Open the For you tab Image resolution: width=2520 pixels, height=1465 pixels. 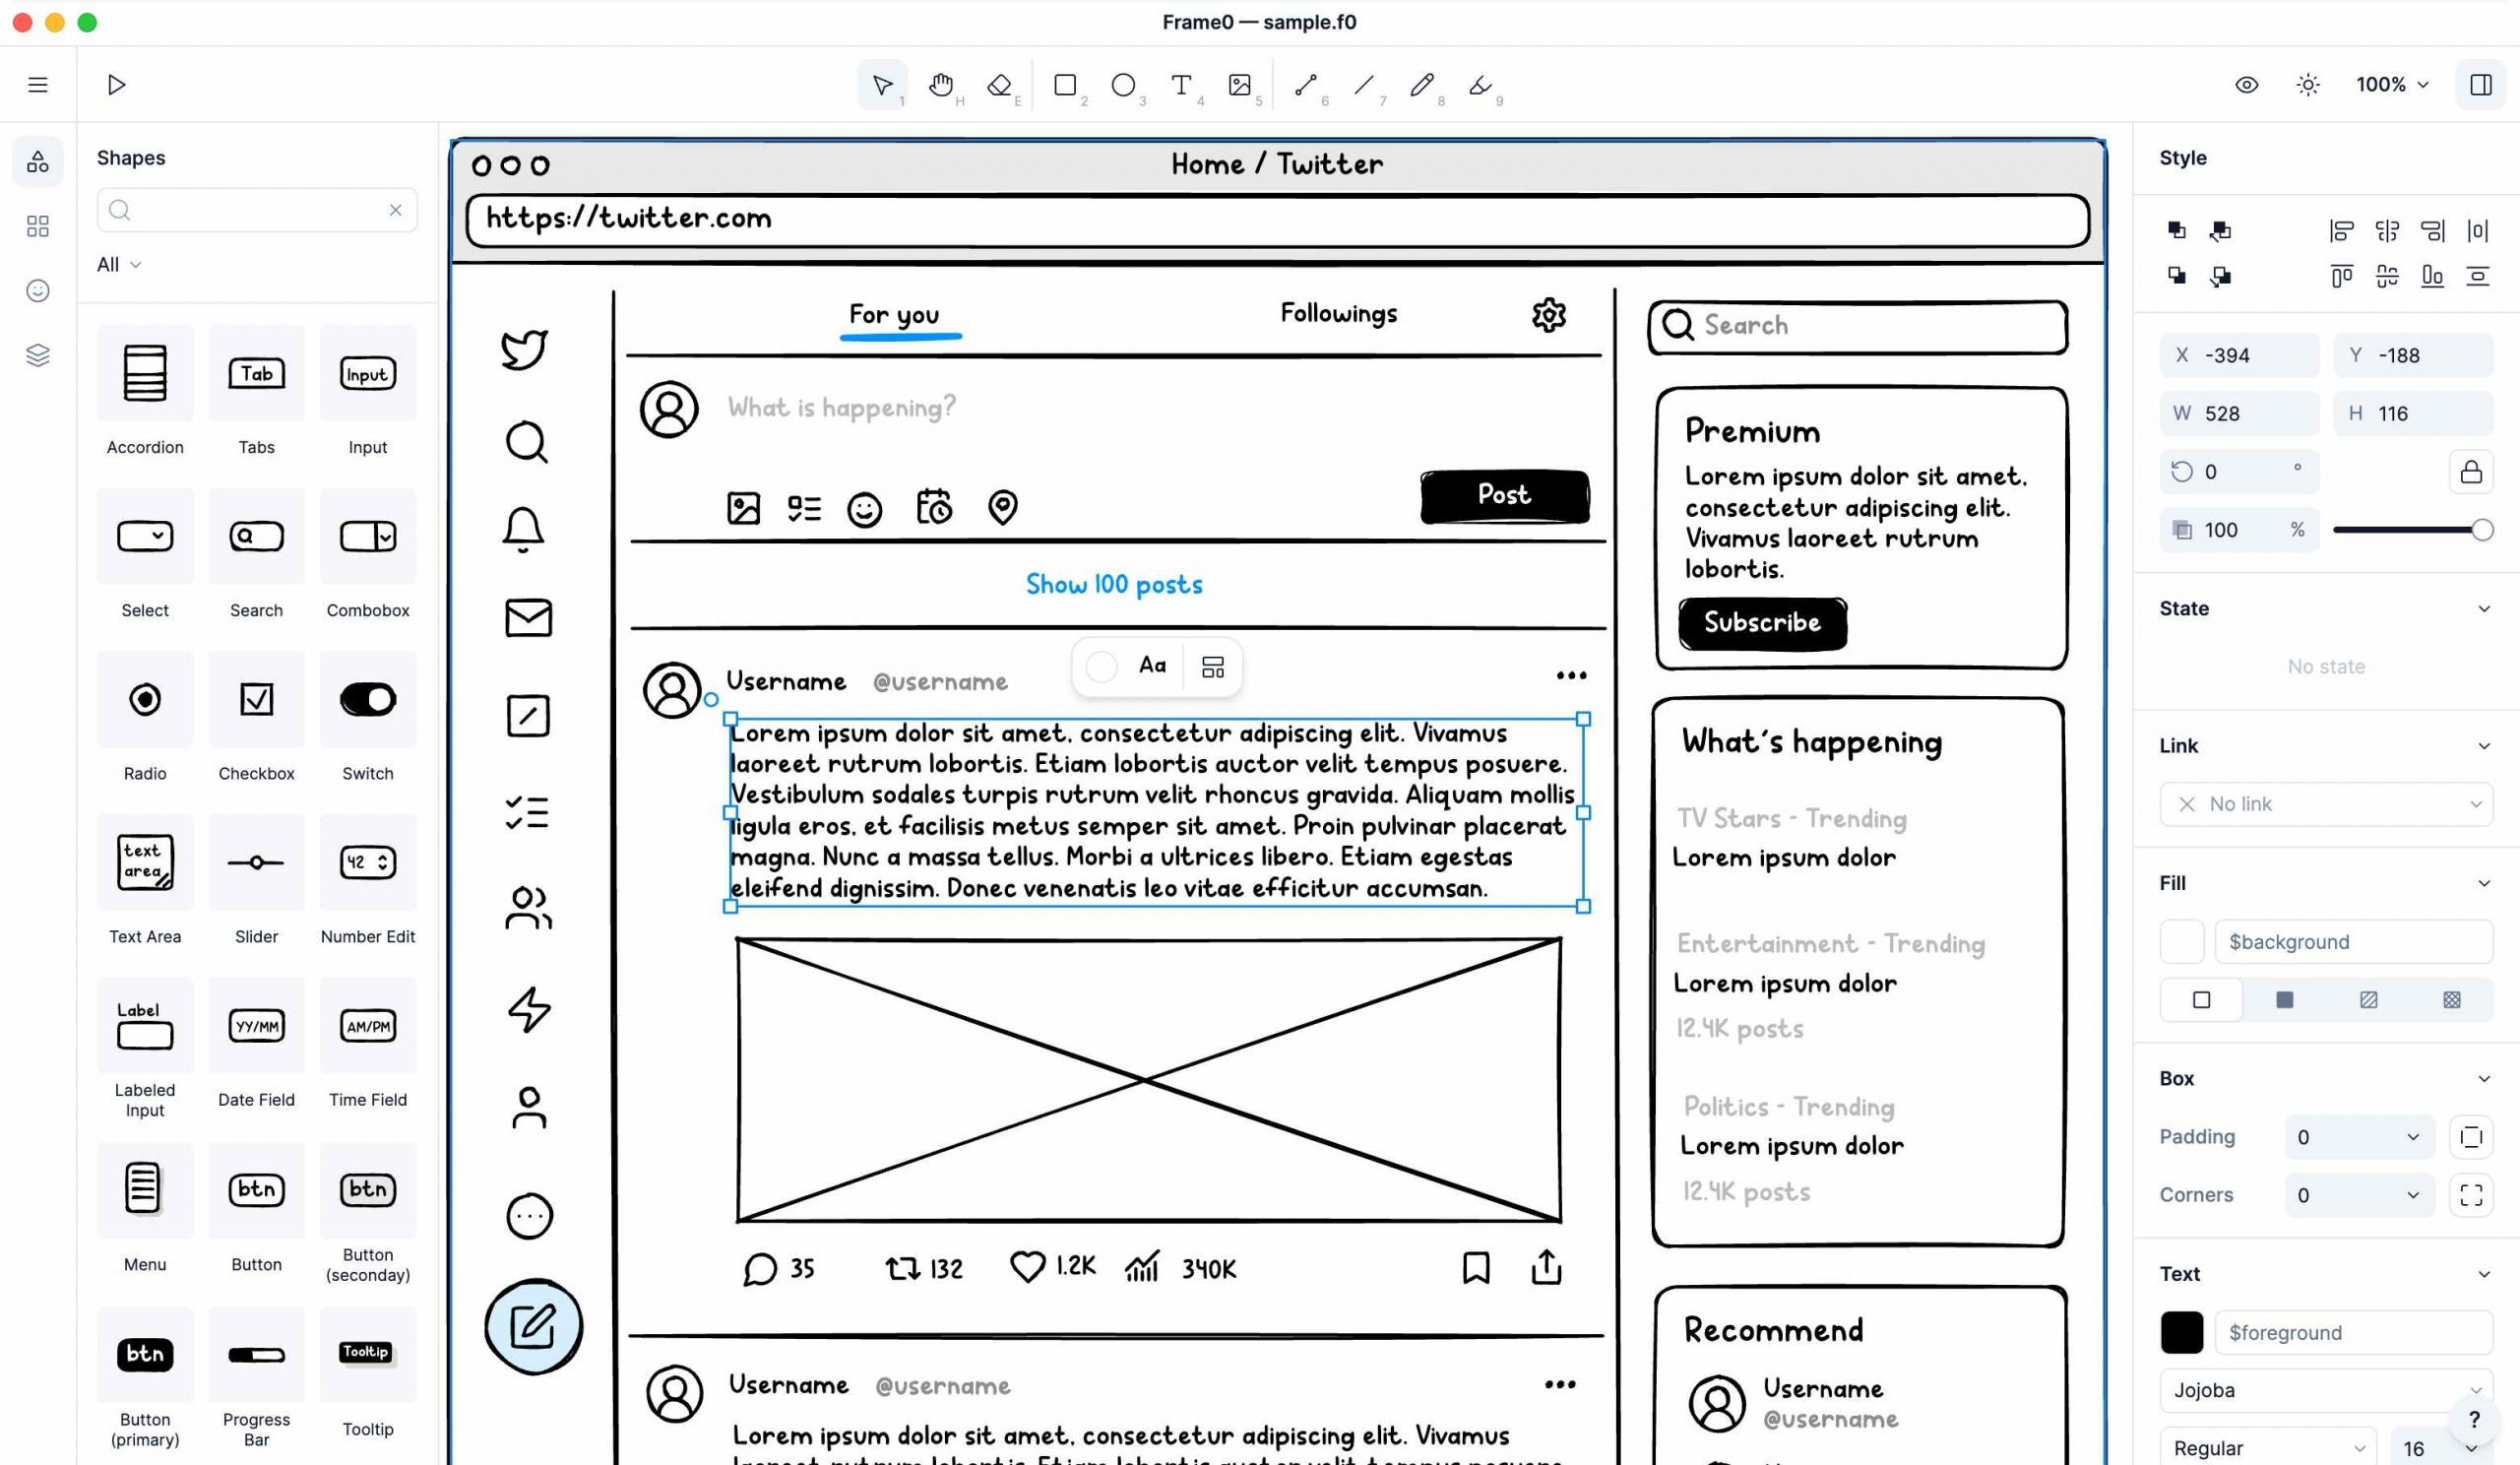[894, 314]
